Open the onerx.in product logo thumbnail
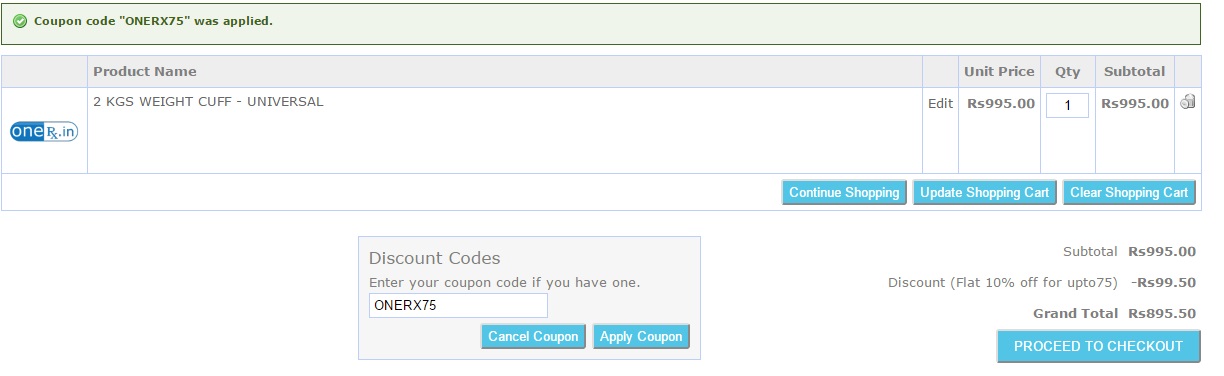This screenshot has width=1224, height=376. click(44, 131)
